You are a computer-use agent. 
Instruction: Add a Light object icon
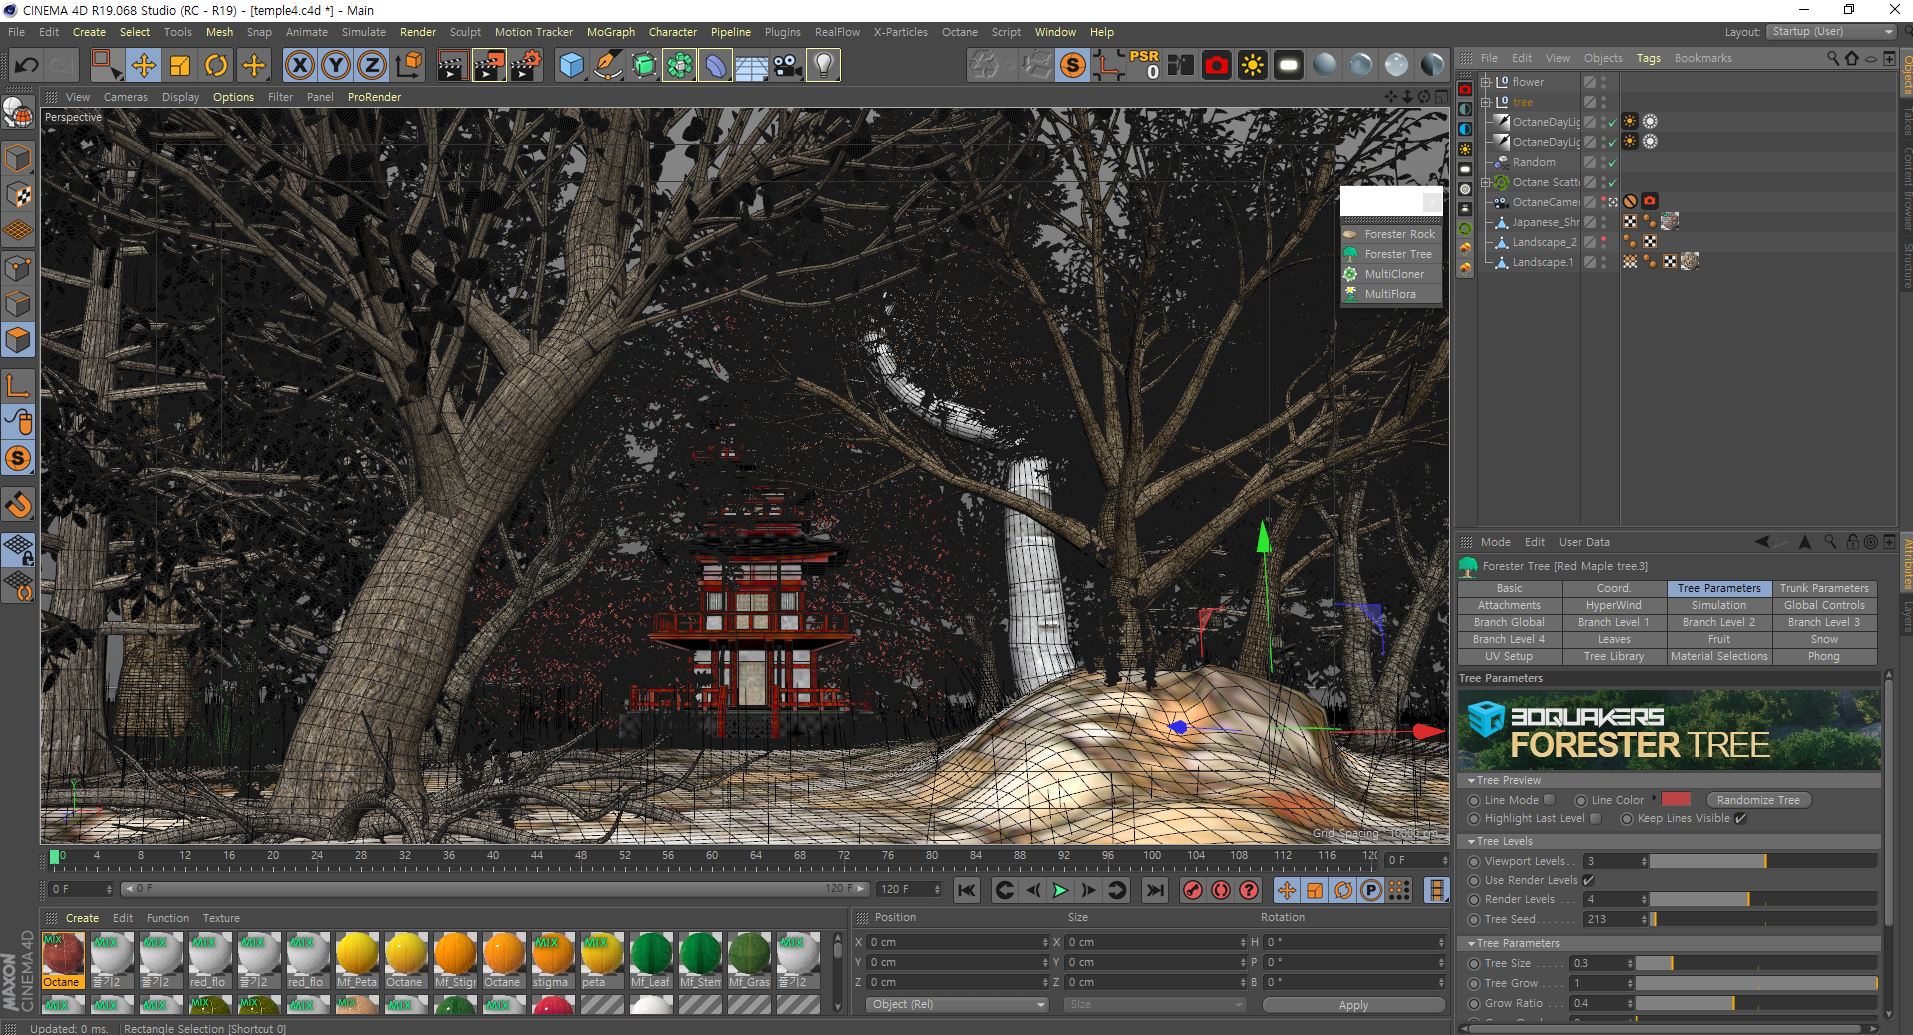pyautogui.click(x=823, y=66)
